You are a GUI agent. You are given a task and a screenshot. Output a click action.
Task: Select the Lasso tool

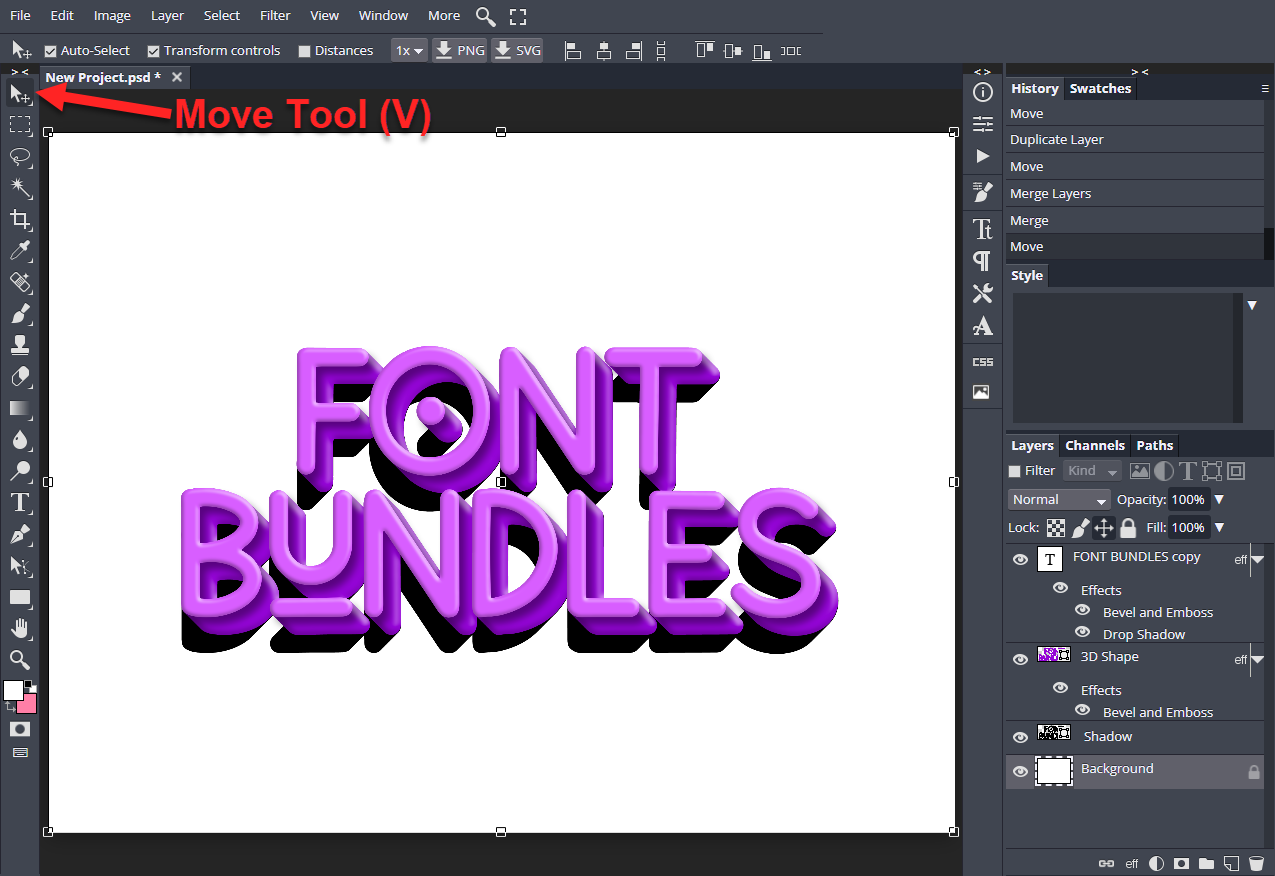(19, 157)
